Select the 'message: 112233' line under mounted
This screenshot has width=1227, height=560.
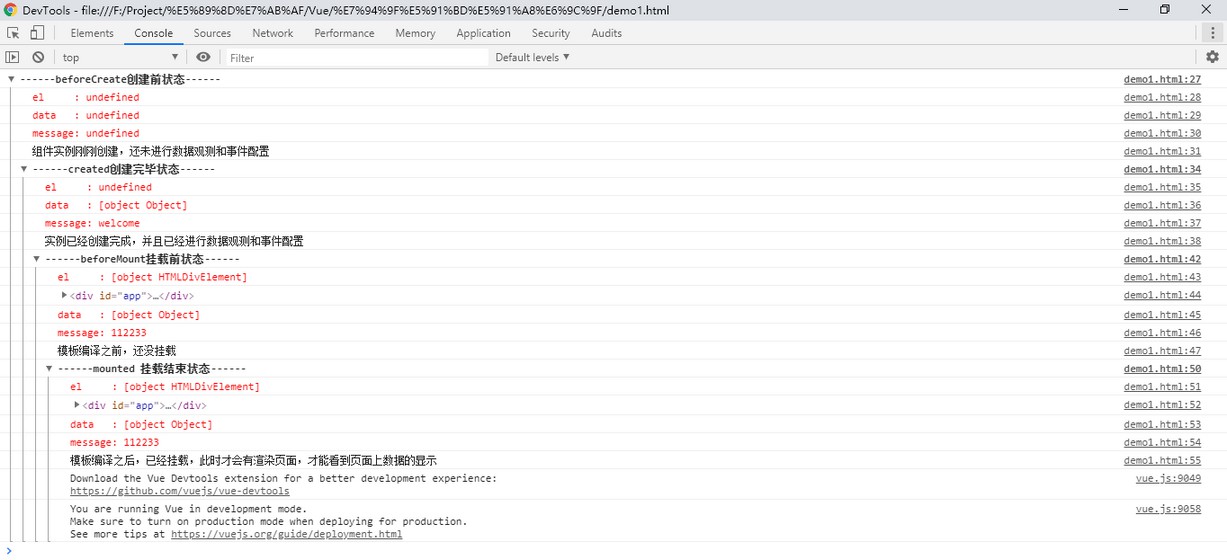[114, 442]
